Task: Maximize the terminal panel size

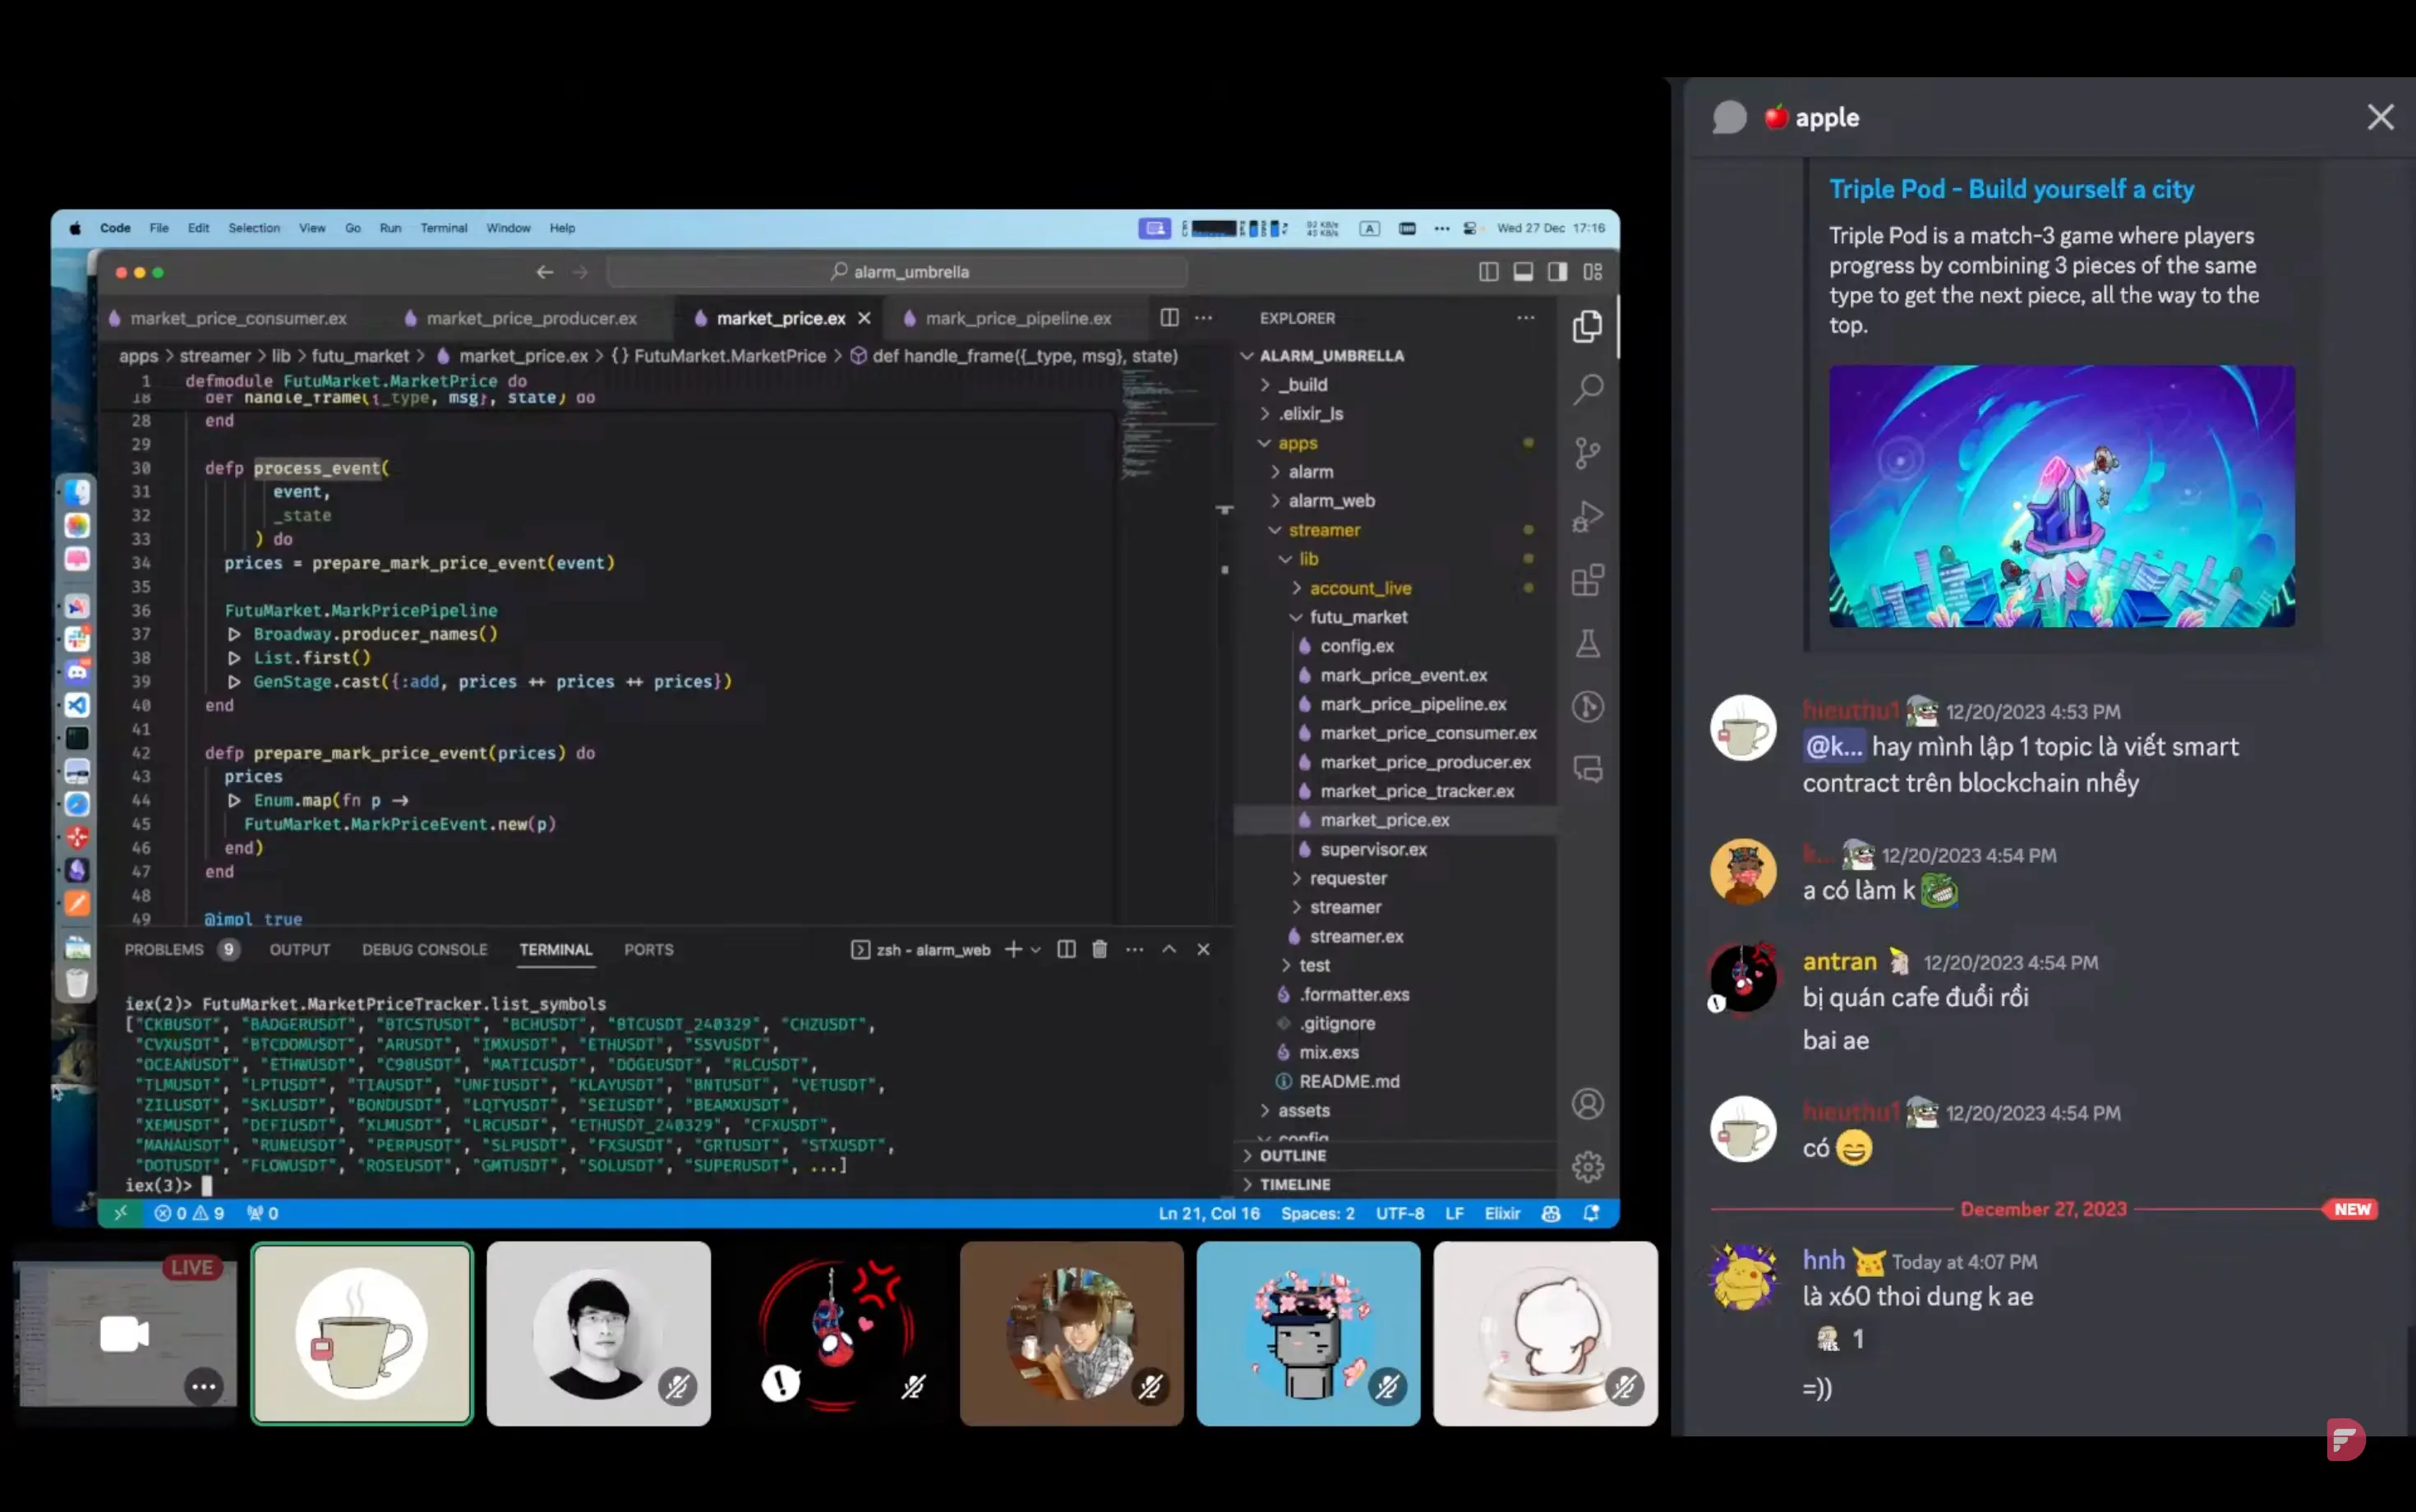Action: click(x=1169, y=949)
